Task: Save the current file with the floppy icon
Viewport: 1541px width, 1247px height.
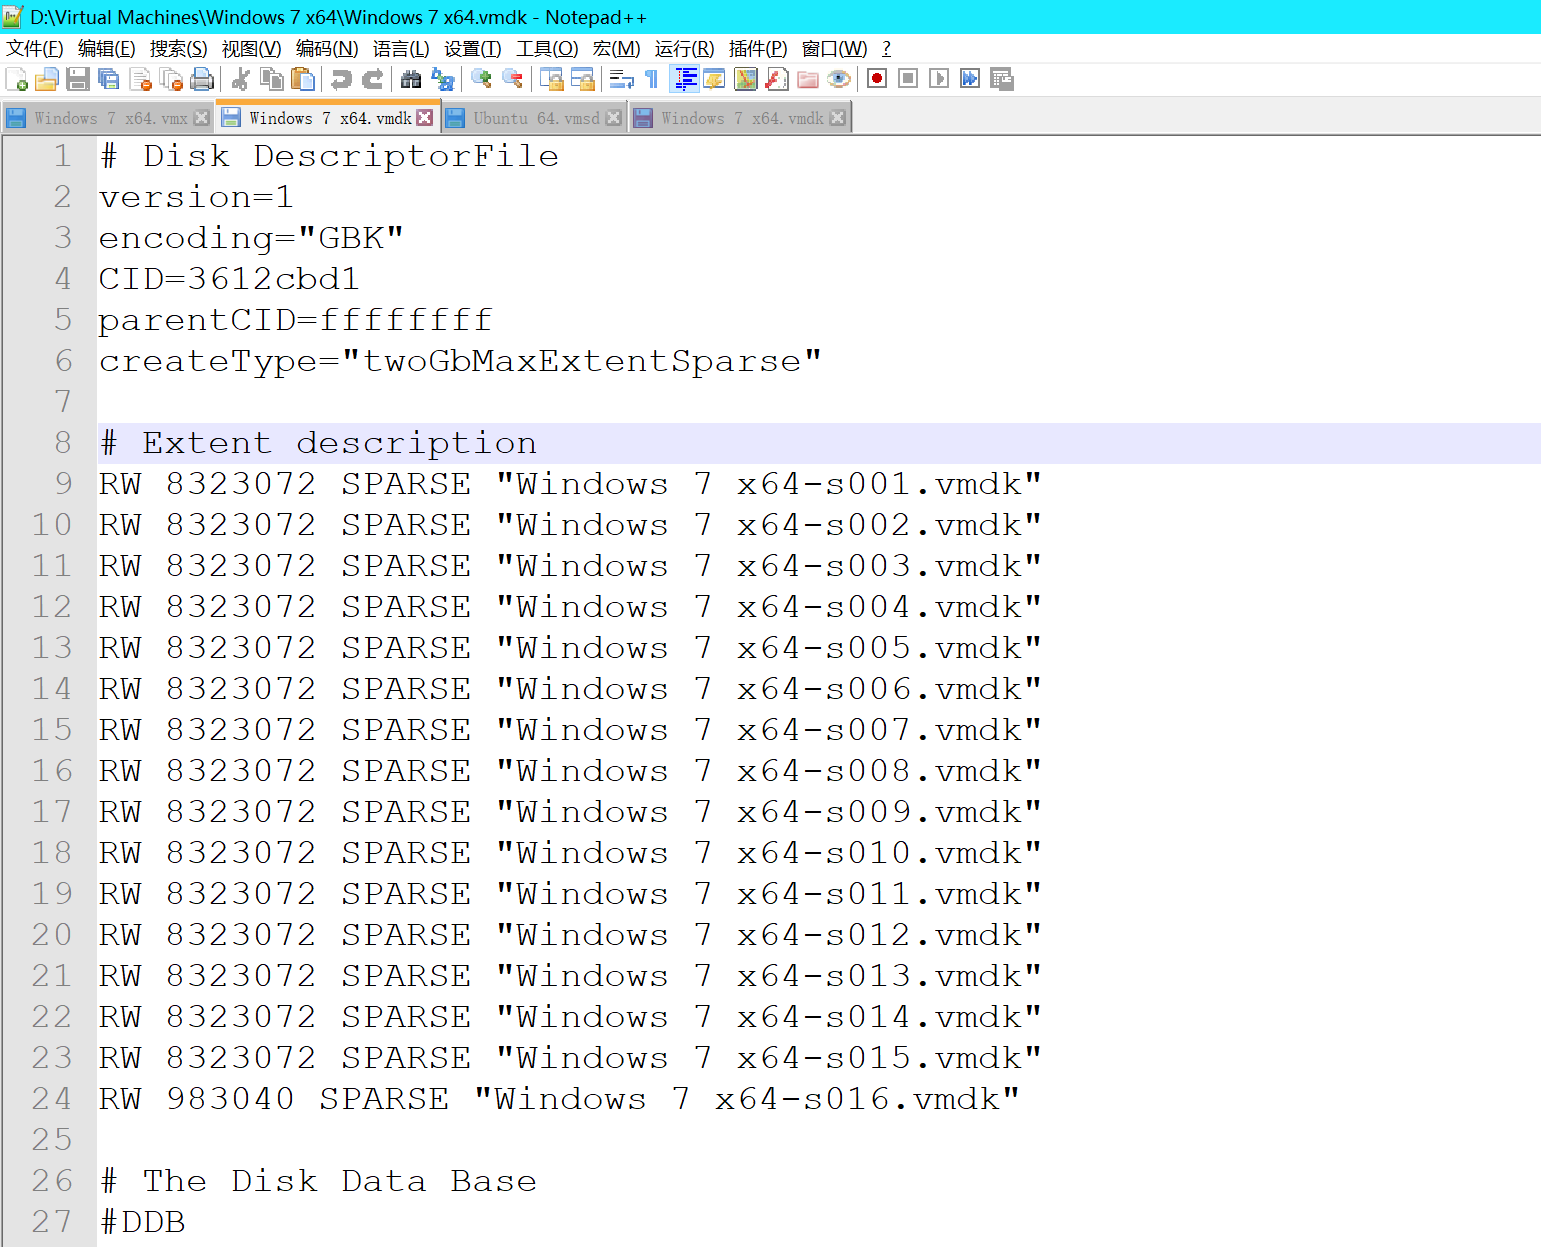Action: tap(78, 79)
